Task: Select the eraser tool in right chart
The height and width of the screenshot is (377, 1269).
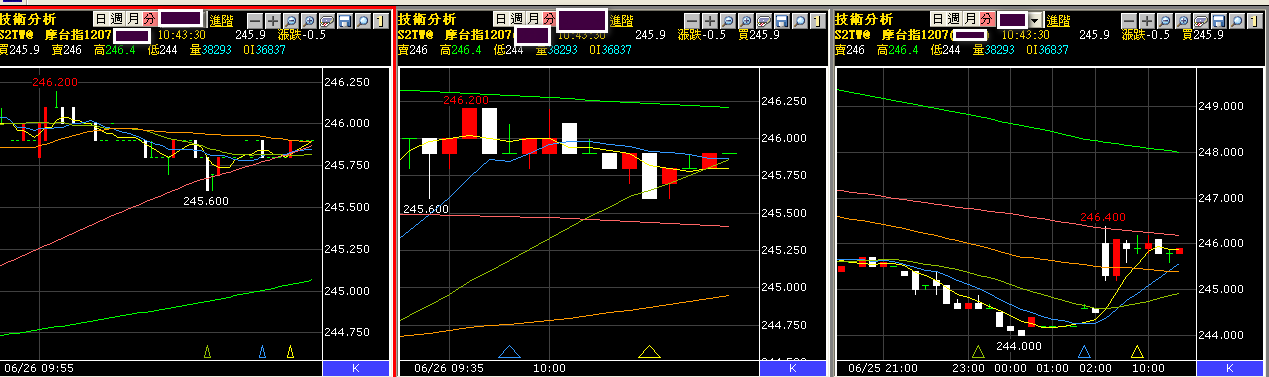Action: coord(1201,20)
